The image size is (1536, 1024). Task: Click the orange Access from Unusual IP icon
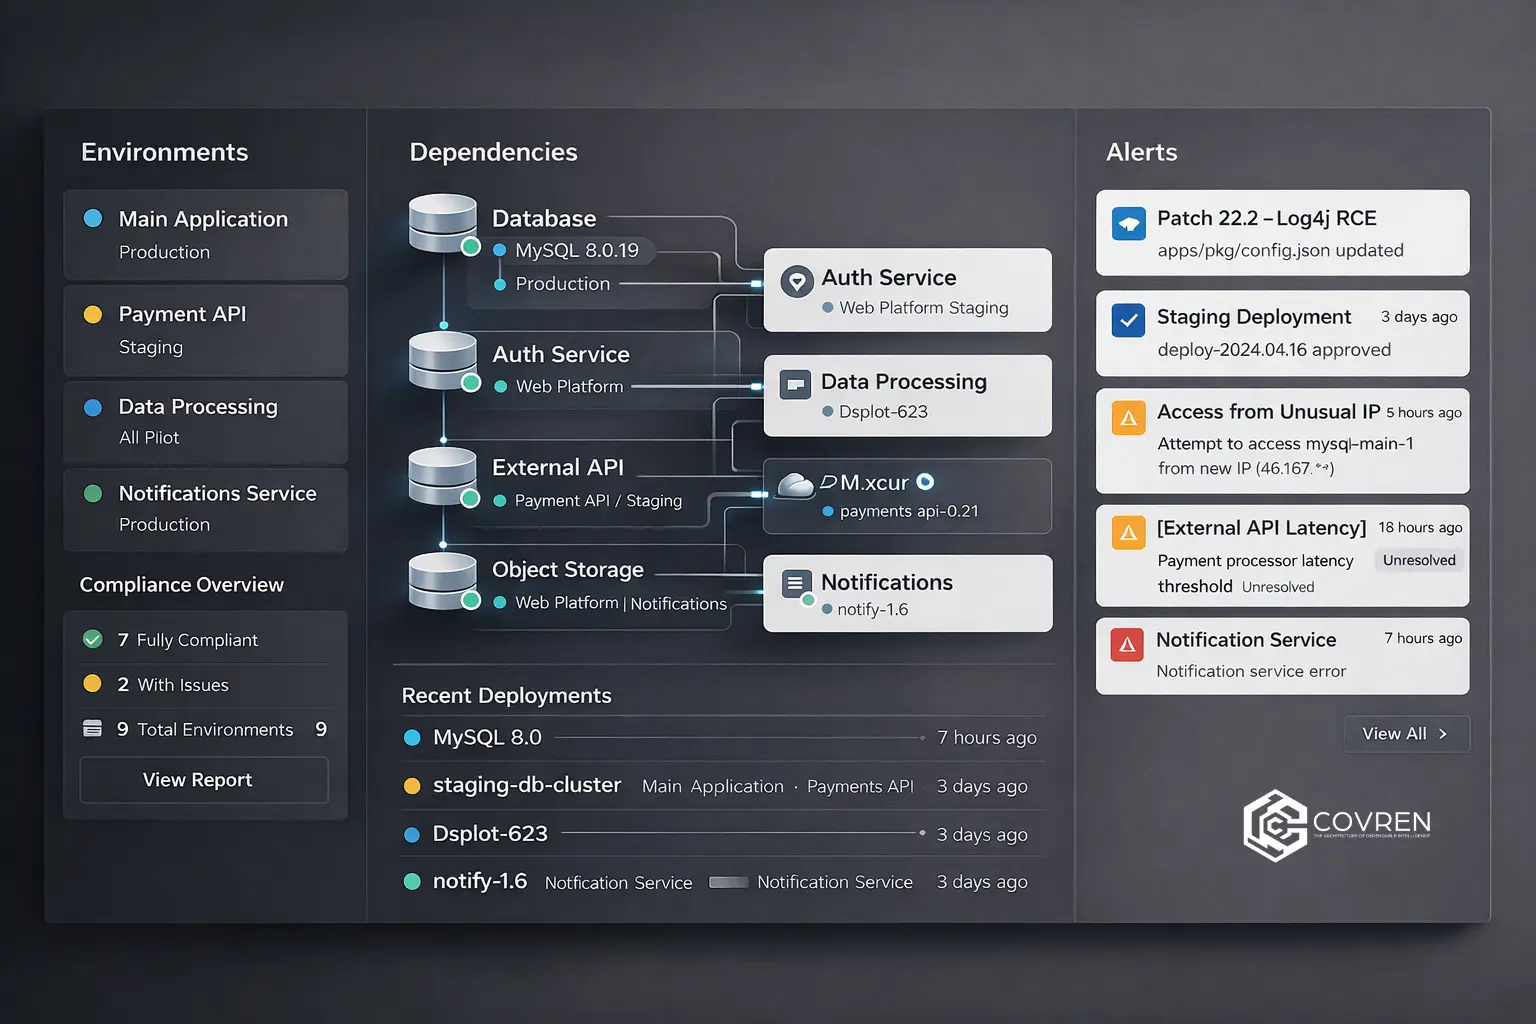pyautogui.click(x=1129, y=418)
